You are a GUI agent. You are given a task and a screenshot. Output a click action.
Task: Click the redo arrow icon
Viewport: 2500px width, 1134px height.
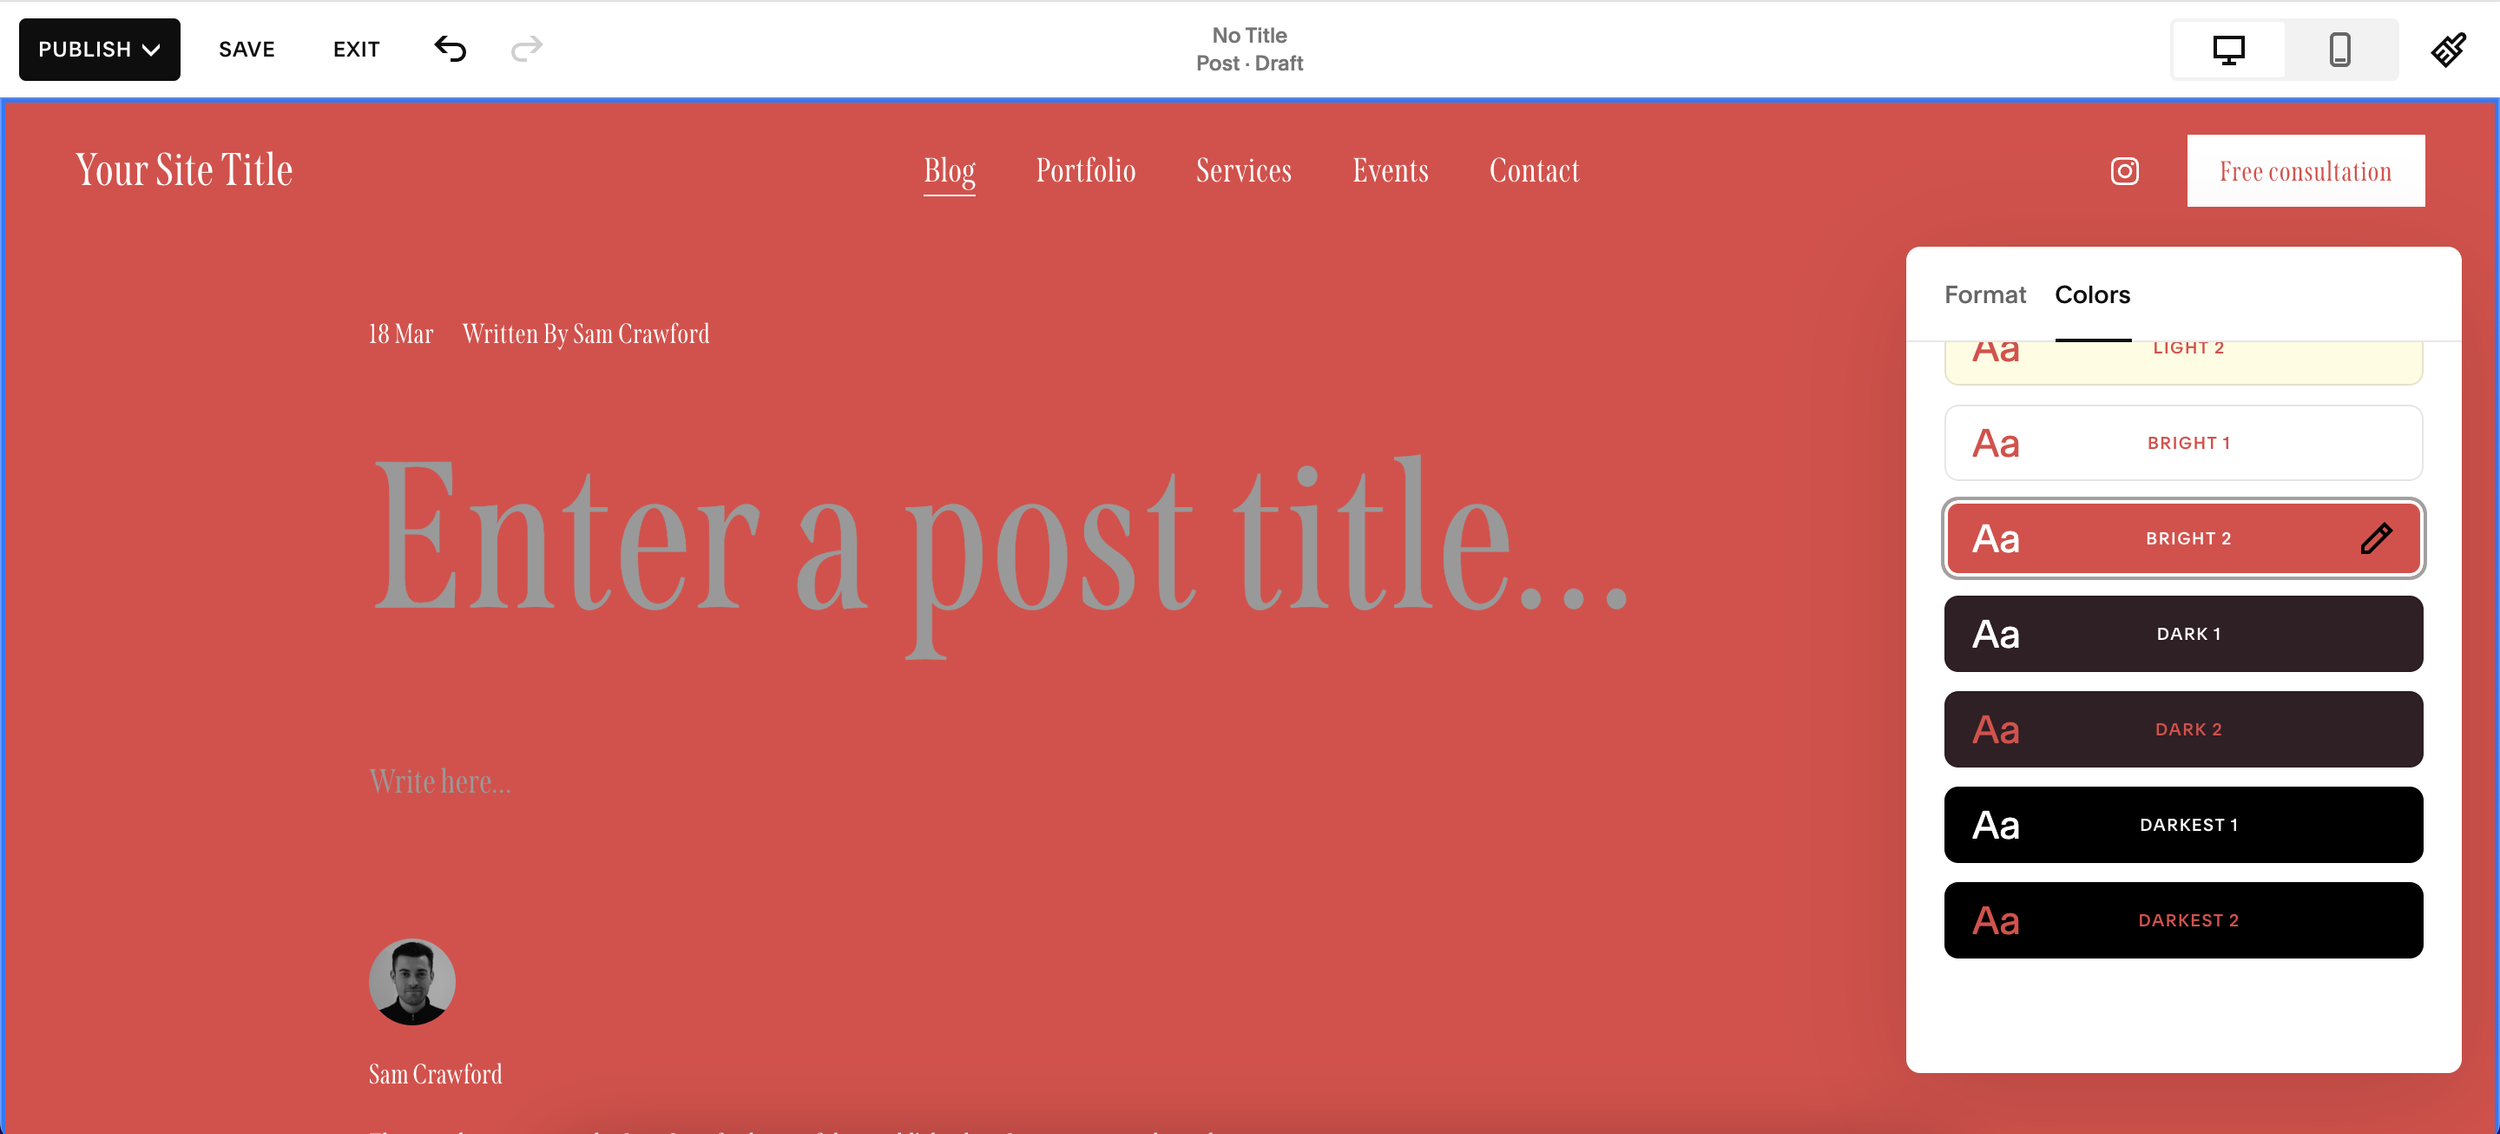pos(526,49)
